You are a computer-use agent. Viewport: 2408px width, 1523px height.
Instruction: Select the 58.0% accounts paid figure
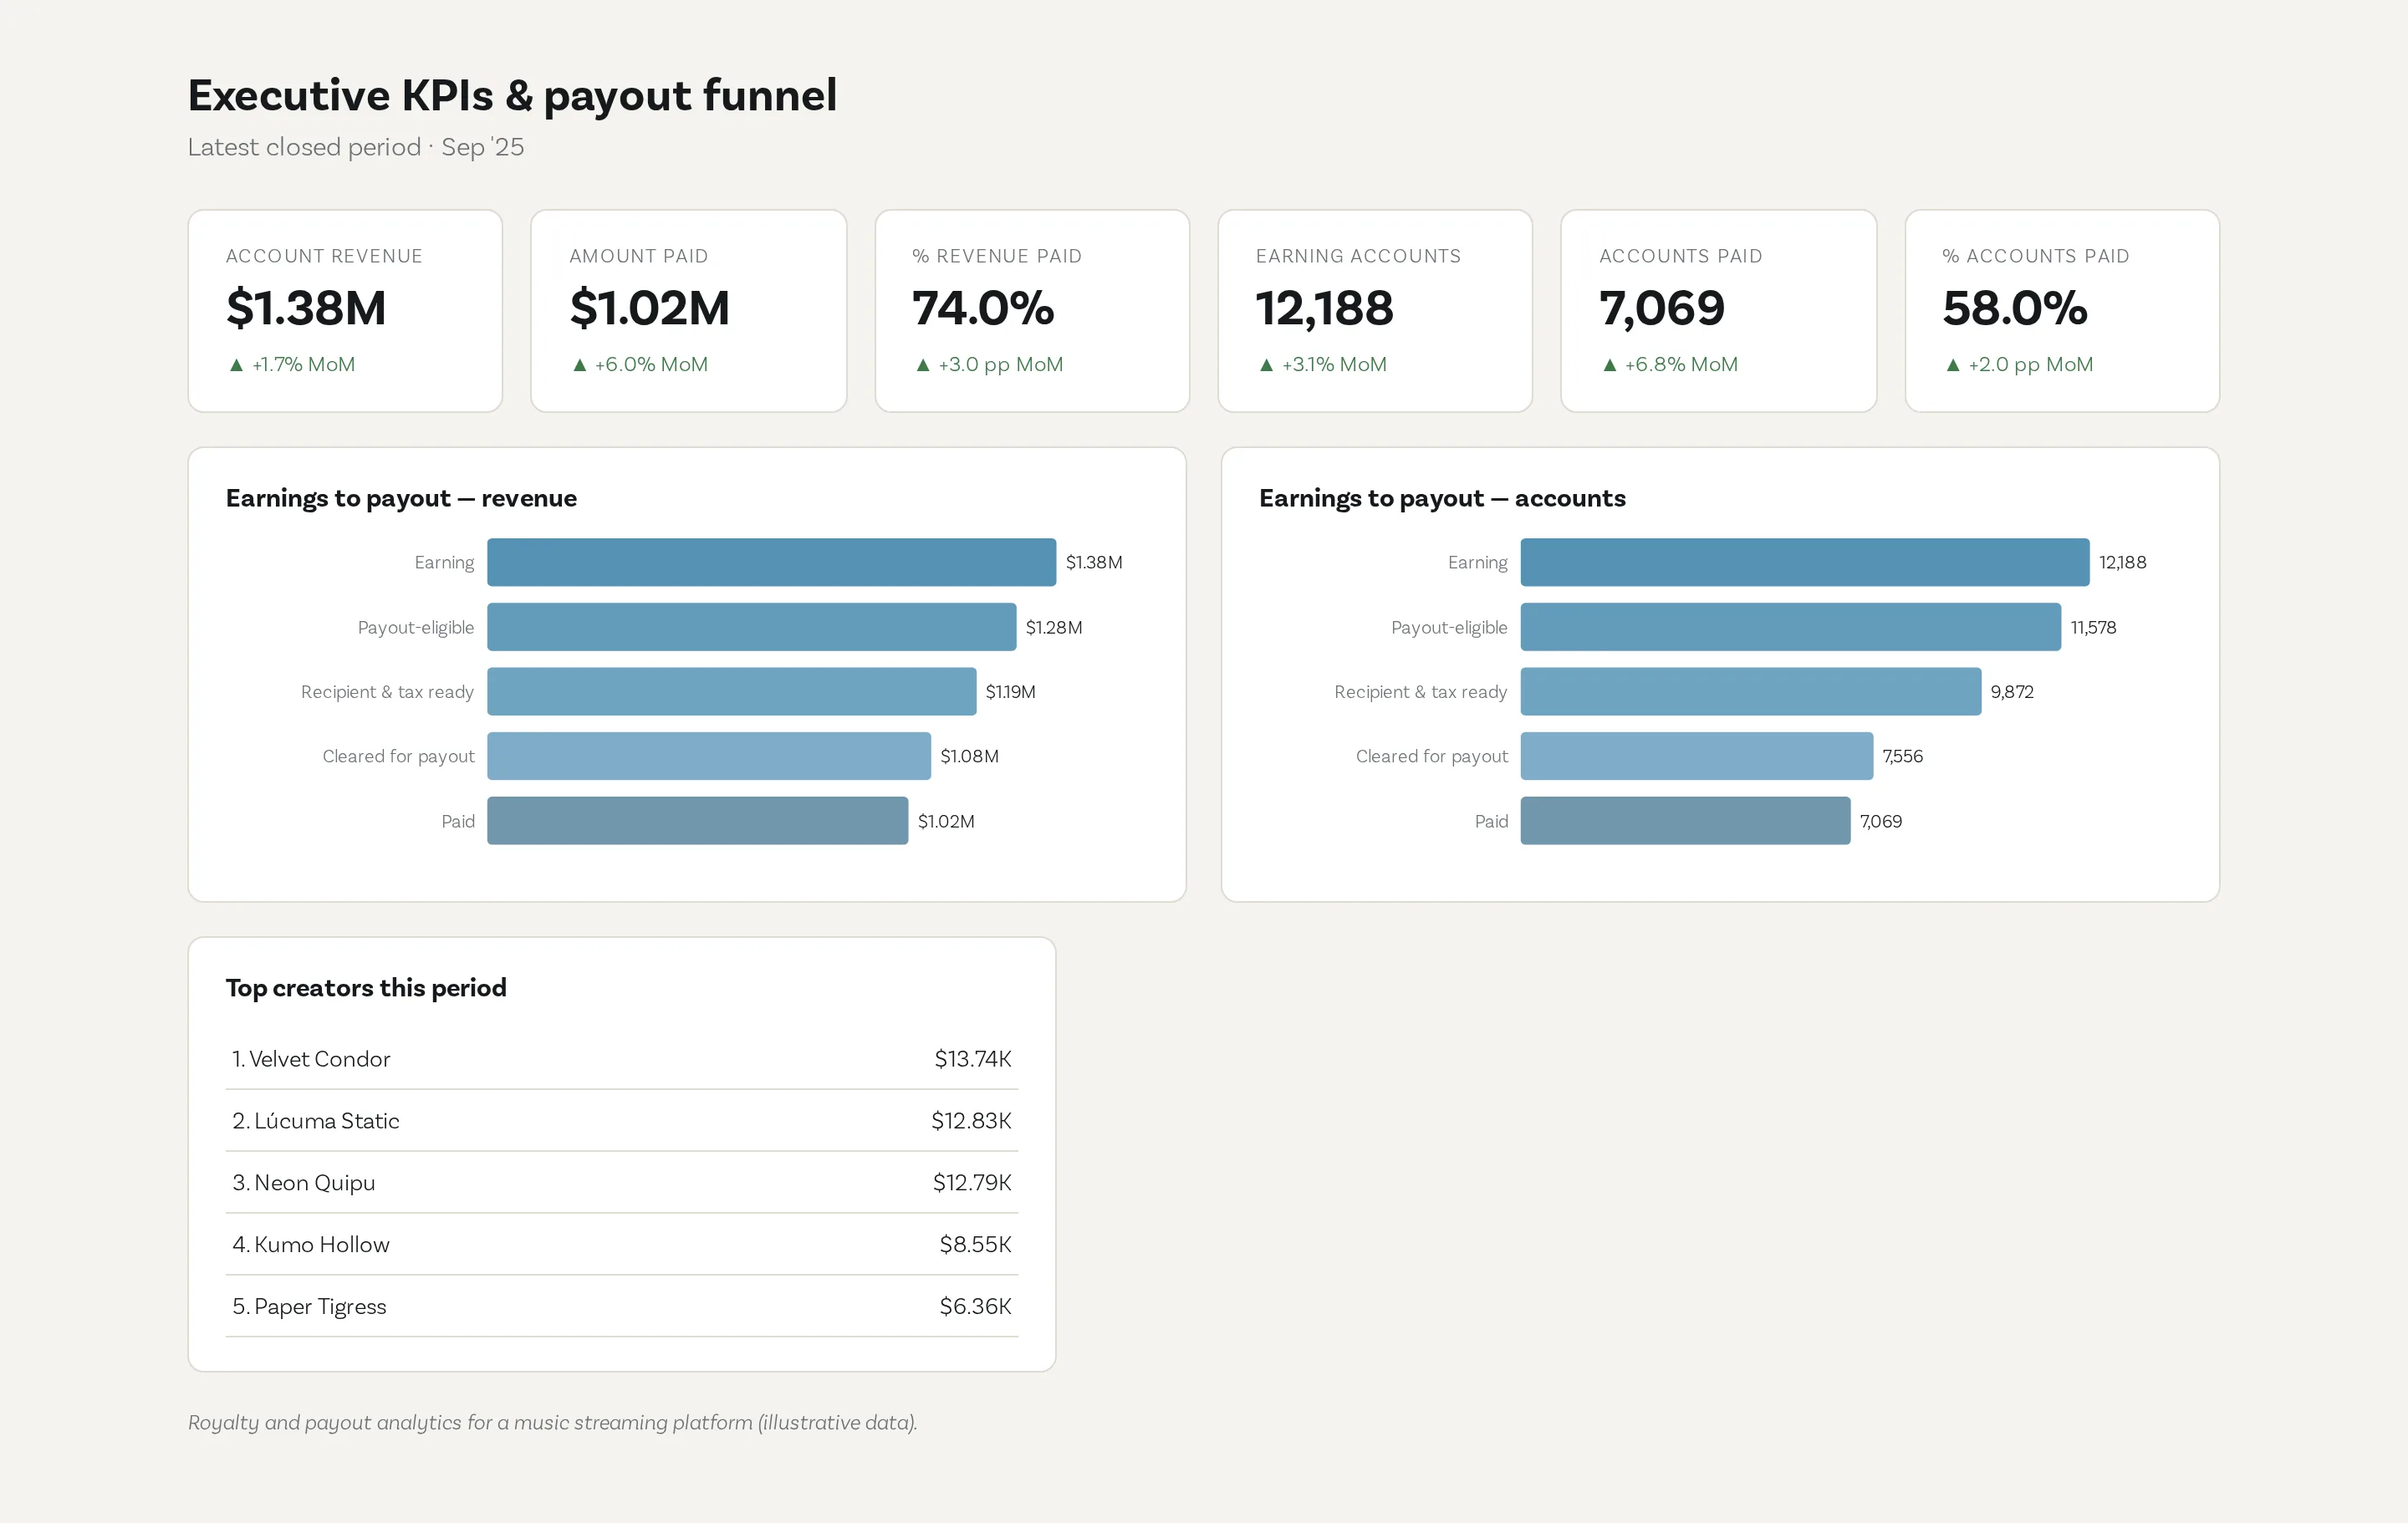tap(2015, 308)
